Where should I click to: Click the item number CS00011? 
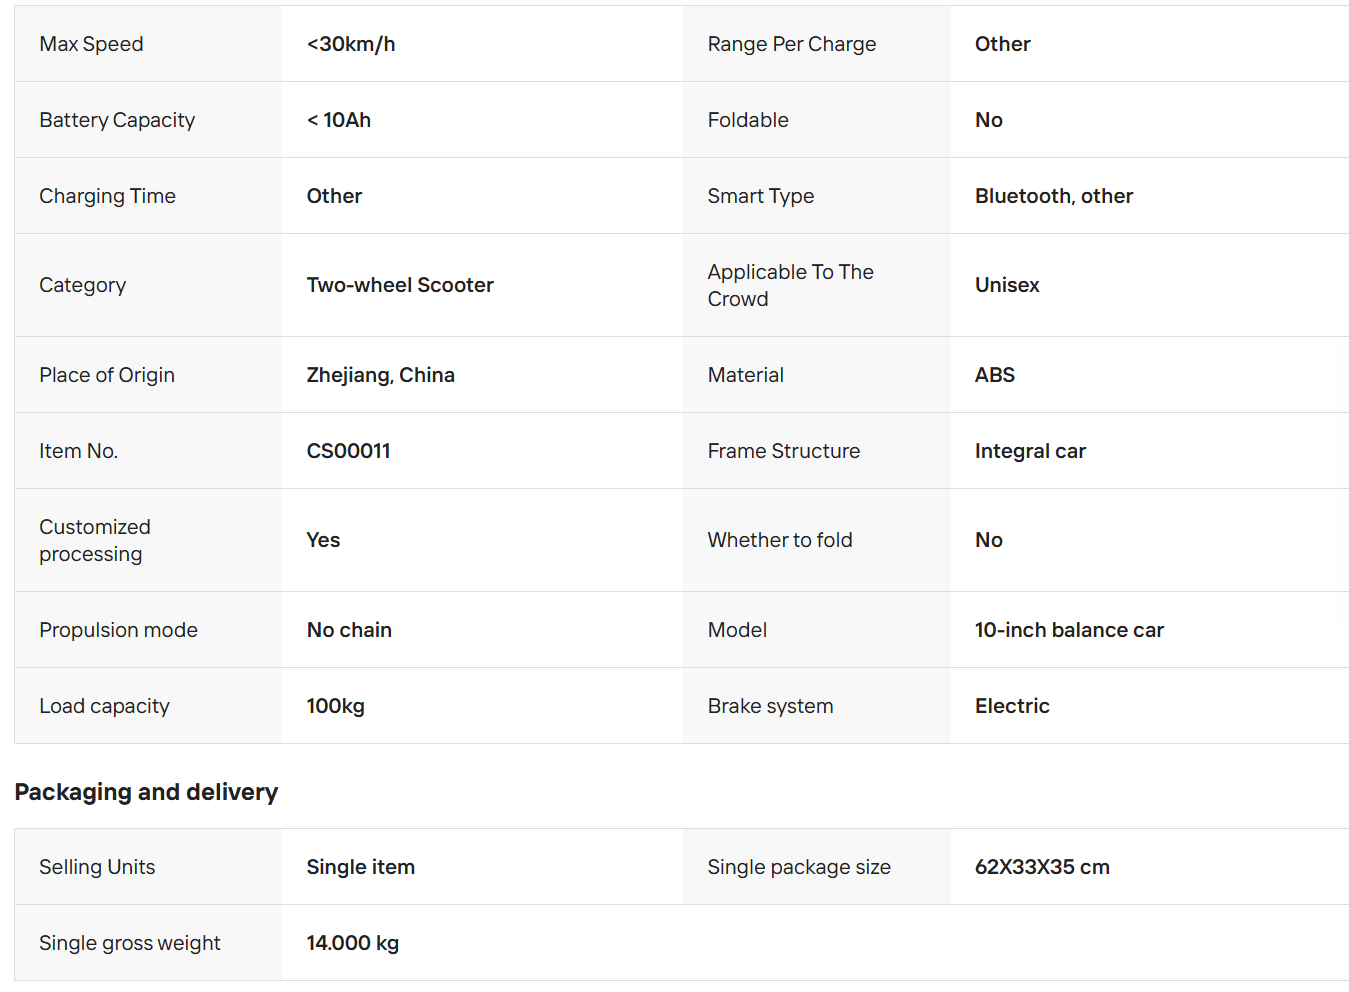[x=349, y=451]
